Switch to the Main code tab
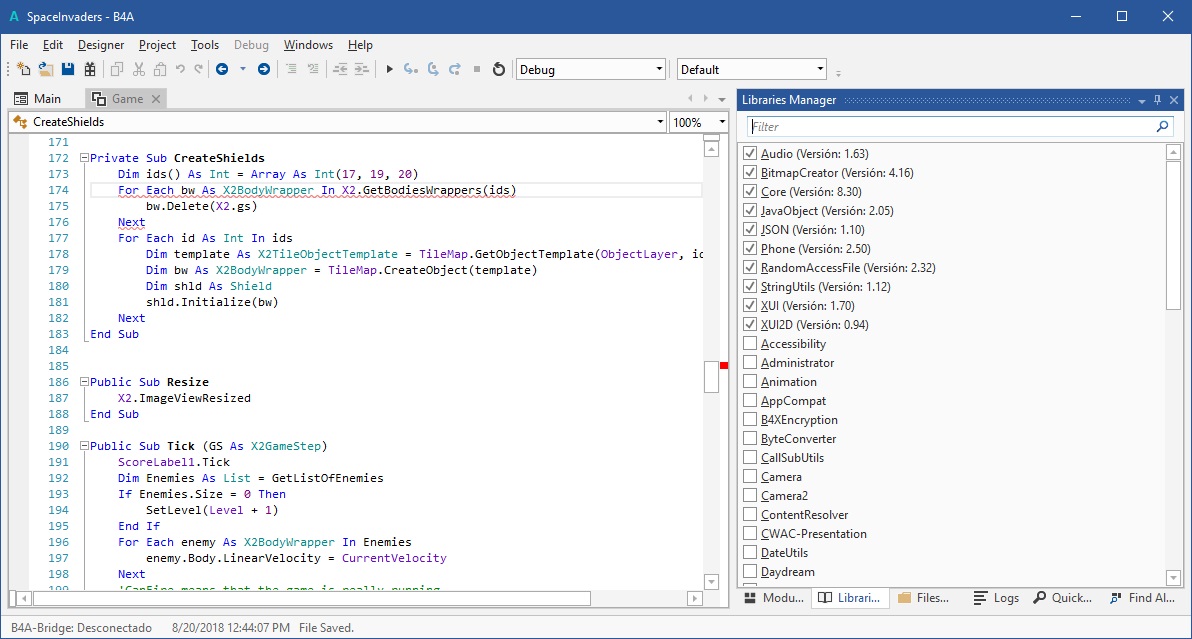 pyautogui.click(x=38, y=99)
